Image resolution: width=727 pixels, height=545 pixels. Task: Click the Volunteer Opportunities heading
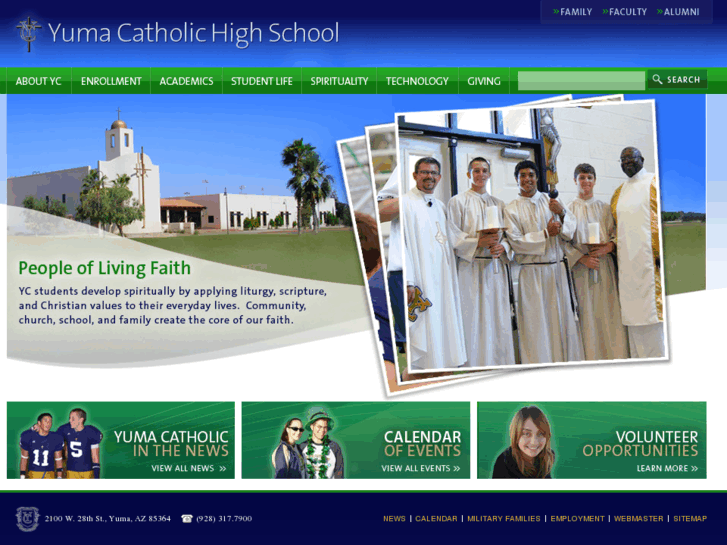click(x=640, y=443)
